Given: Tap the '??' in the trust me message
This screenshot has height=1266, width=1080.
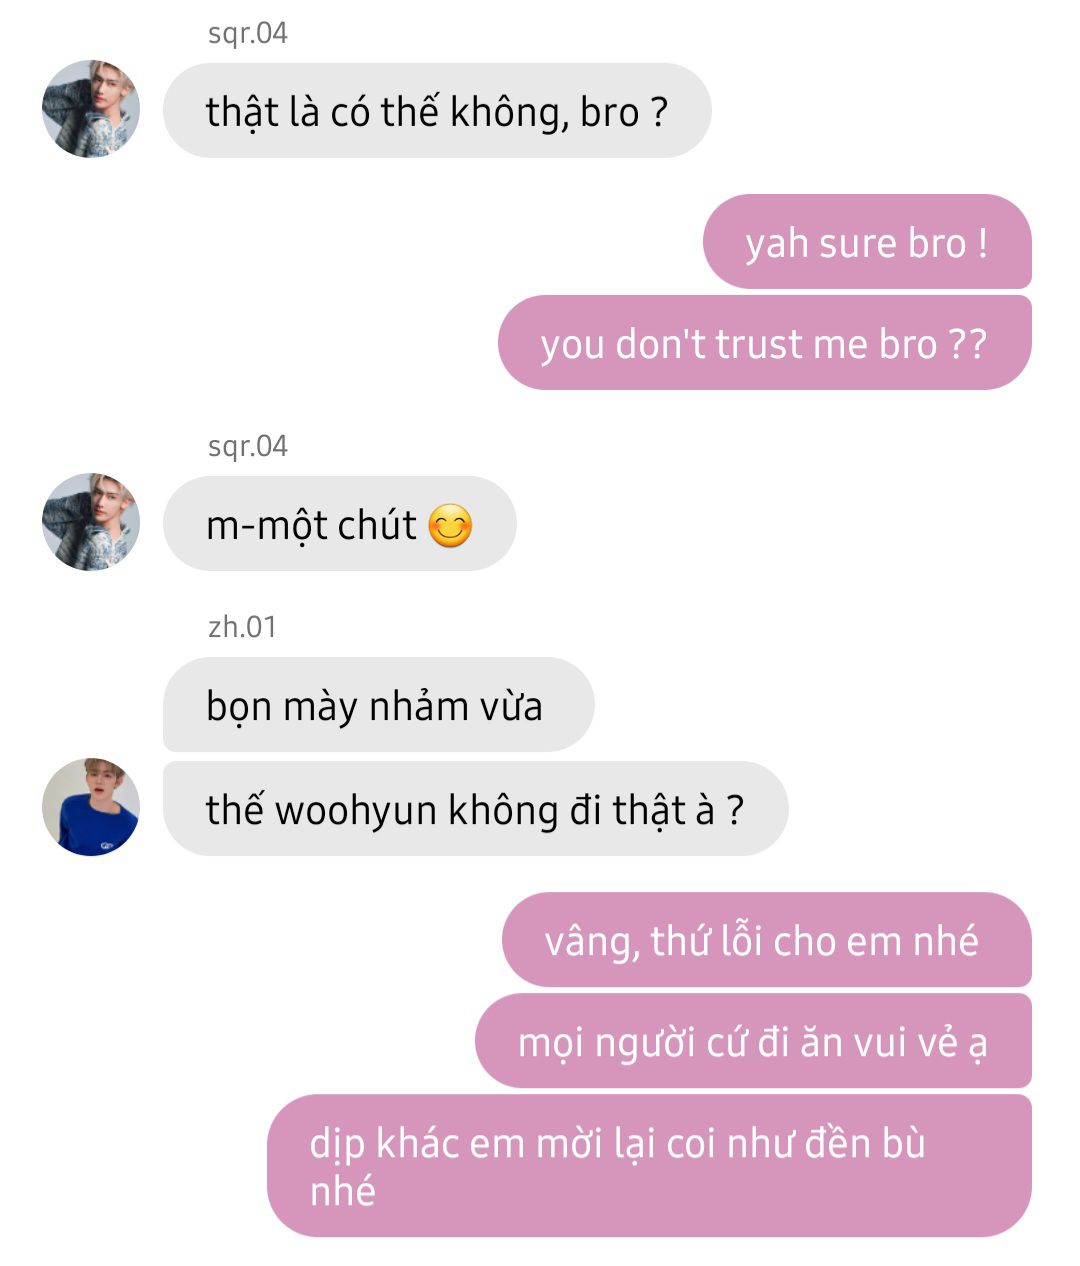Looking at the screenshot, I should pos(967,344).
